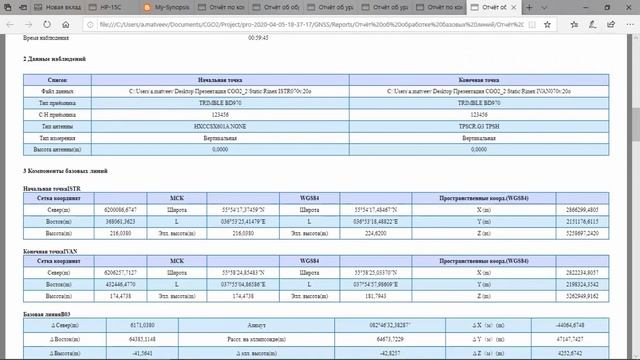Screen dimensions: 640x360
Task: Select baseline delta east 64385,1148
Action: tap(142, 339)
